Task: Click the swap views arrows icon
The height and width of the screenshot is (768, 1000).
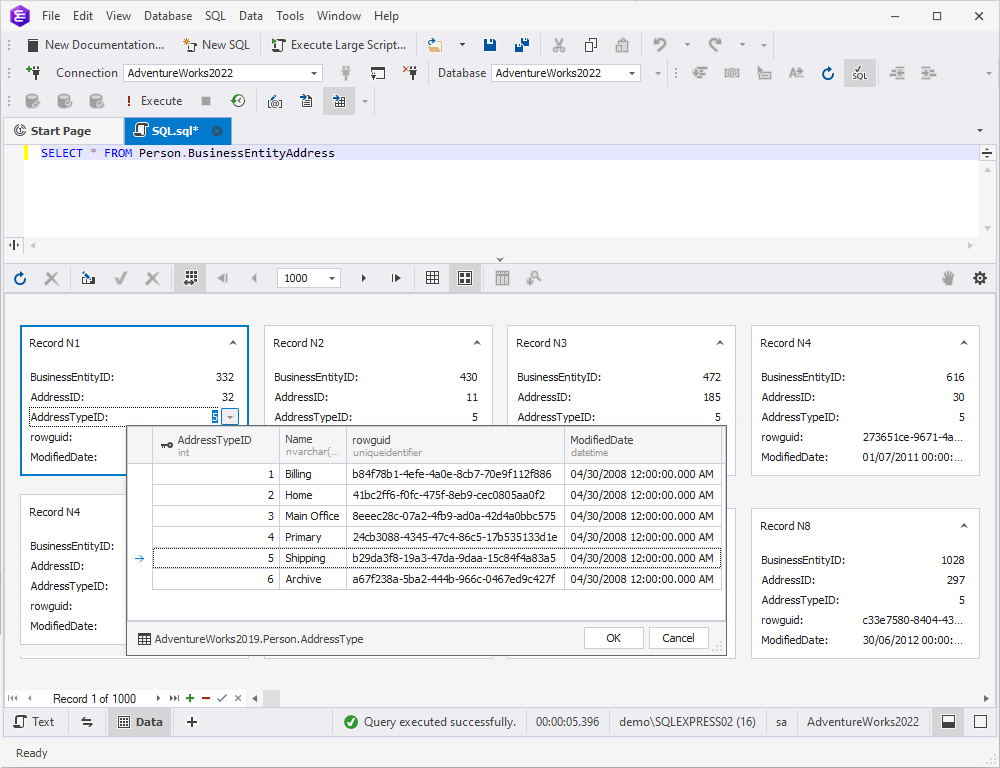Action: click(x=87, y=722)
